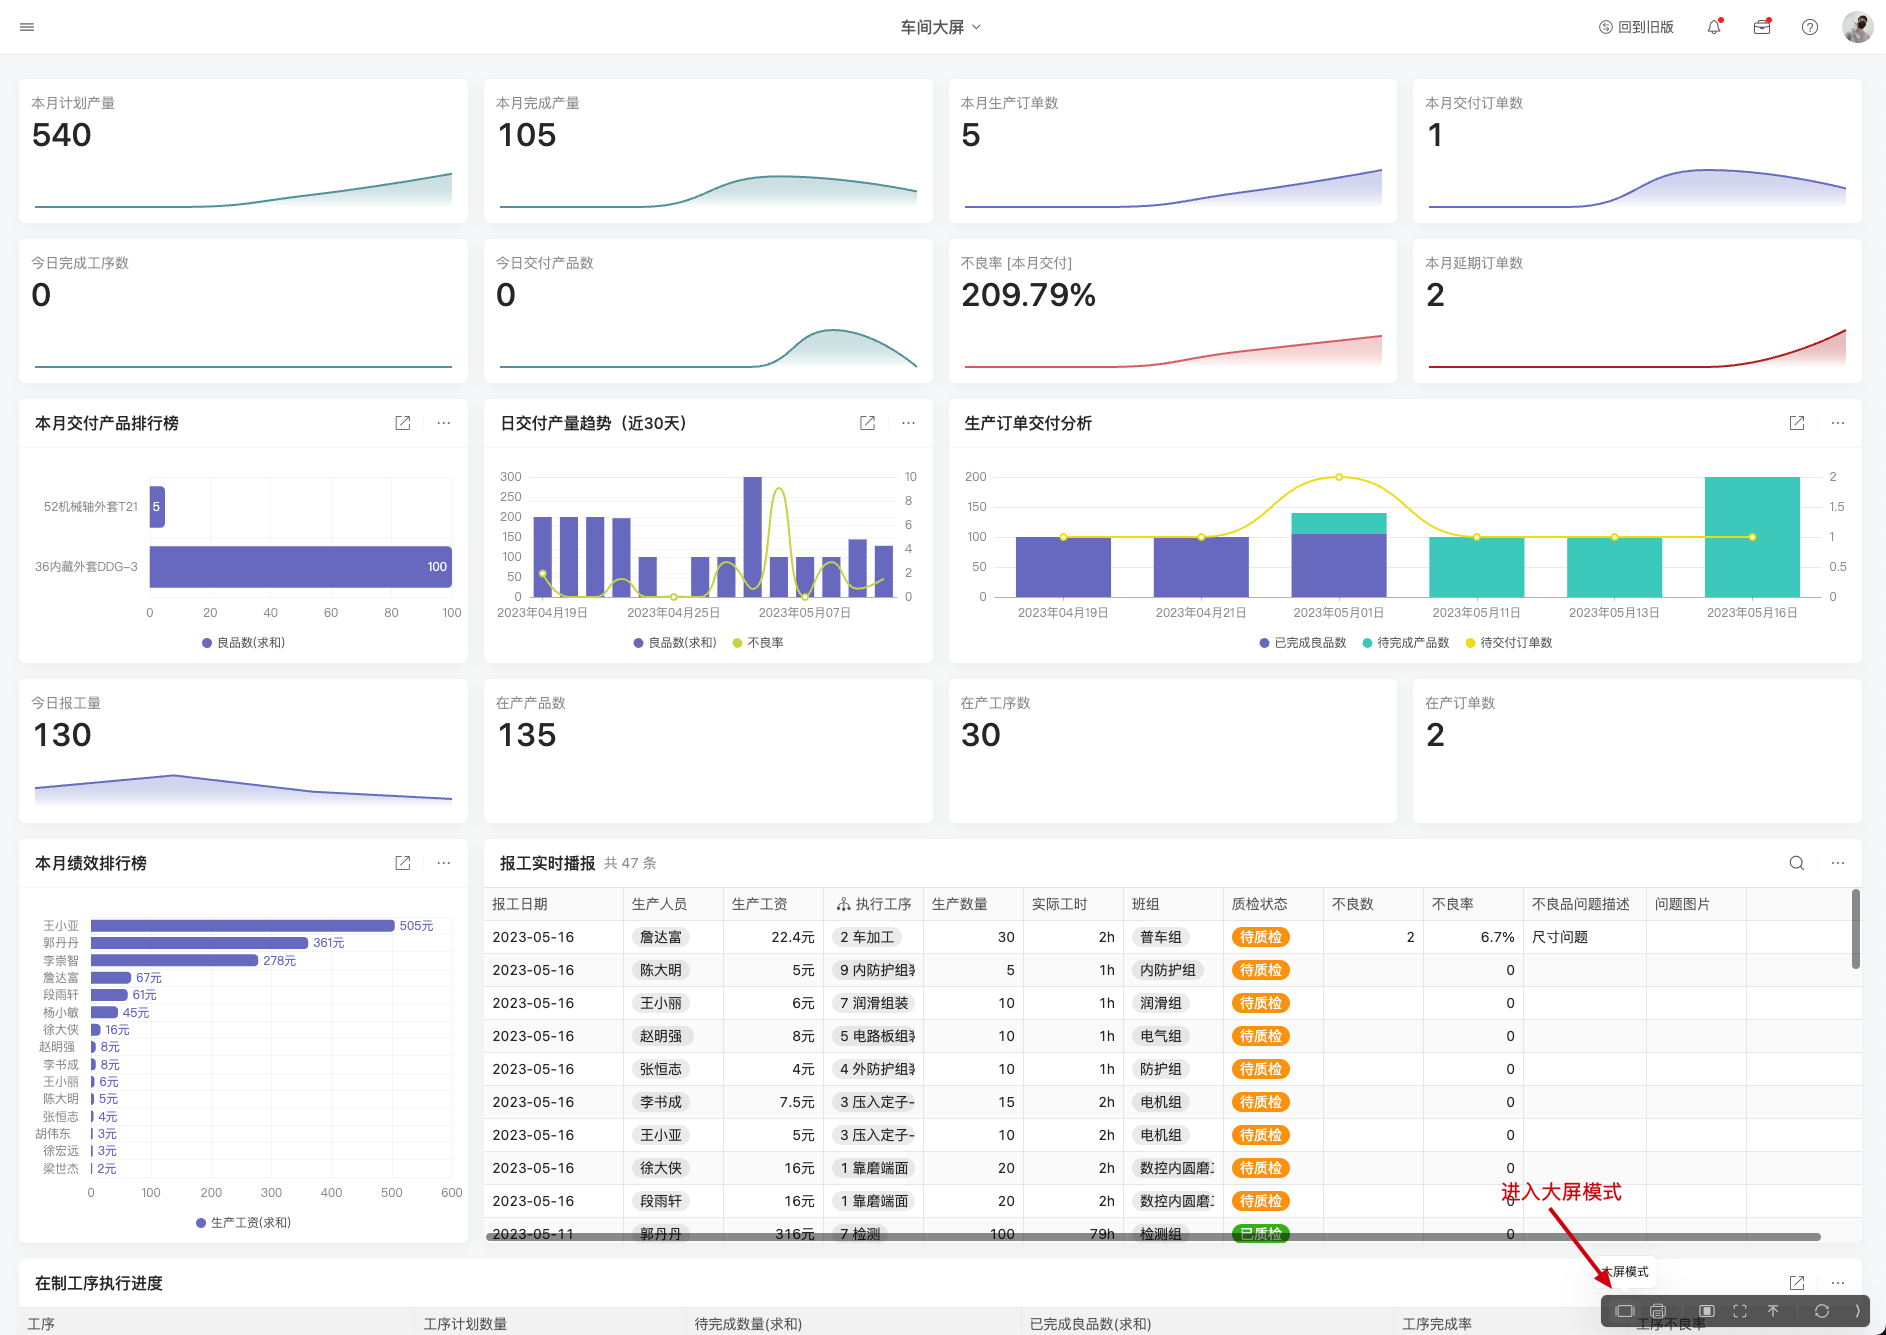Open the 车间大屏 title dropdown
Viewport: 1886px width, 1335px height.
(x=941, y=27)
